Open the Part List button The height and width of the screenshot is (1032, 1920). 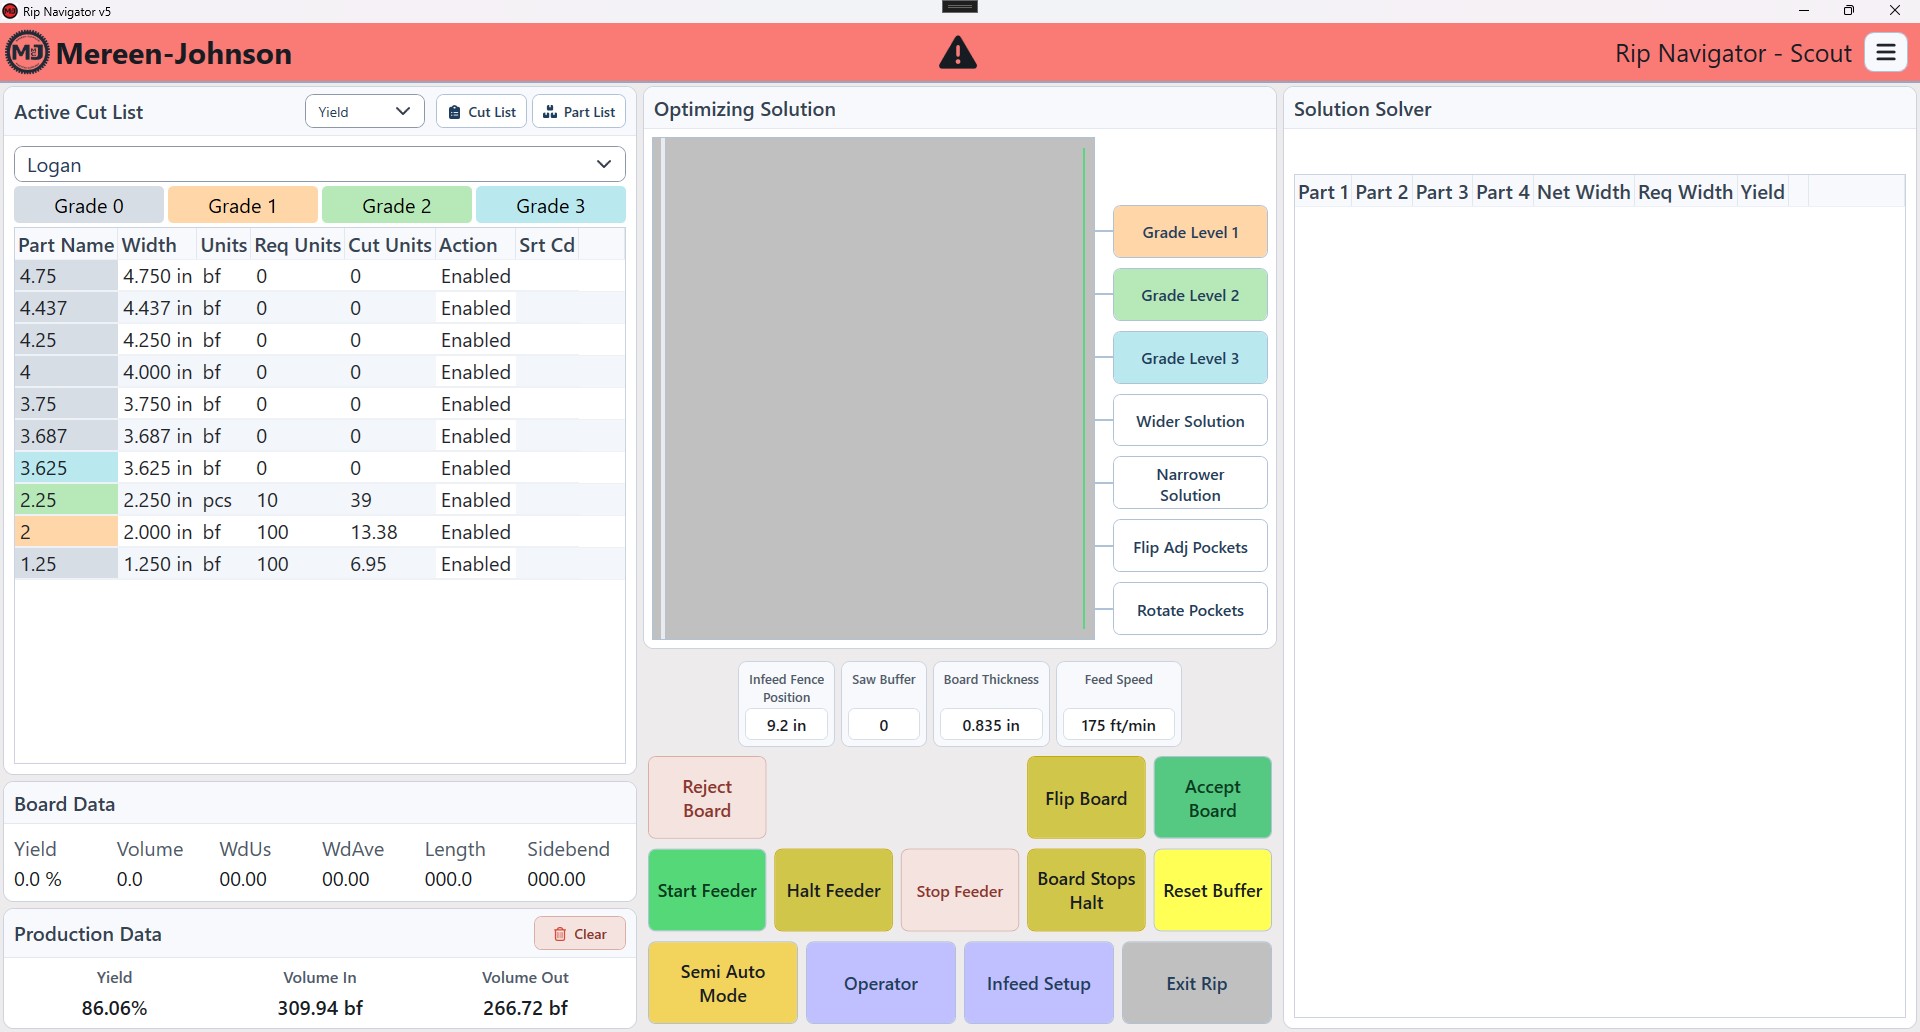(579, 112)
